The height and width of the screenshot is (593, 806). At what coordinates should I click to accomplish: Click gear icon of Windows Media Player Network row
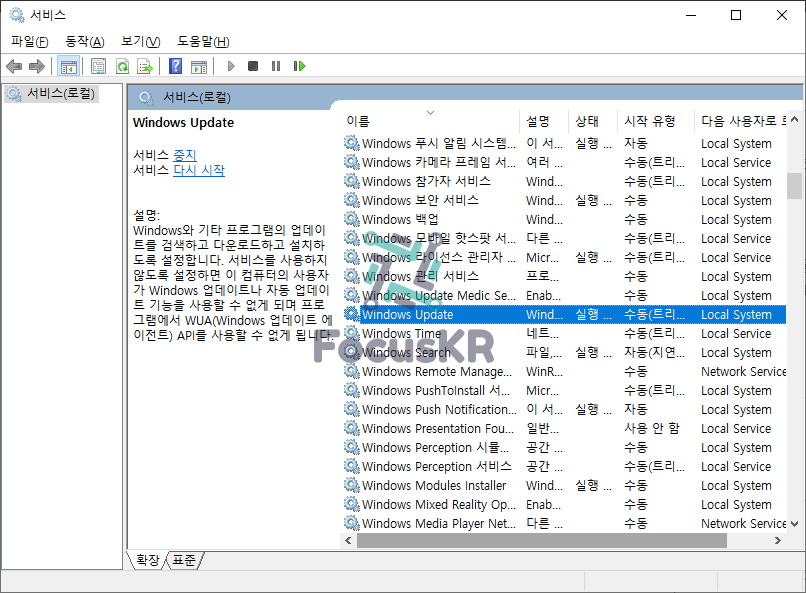click(352, 523)
